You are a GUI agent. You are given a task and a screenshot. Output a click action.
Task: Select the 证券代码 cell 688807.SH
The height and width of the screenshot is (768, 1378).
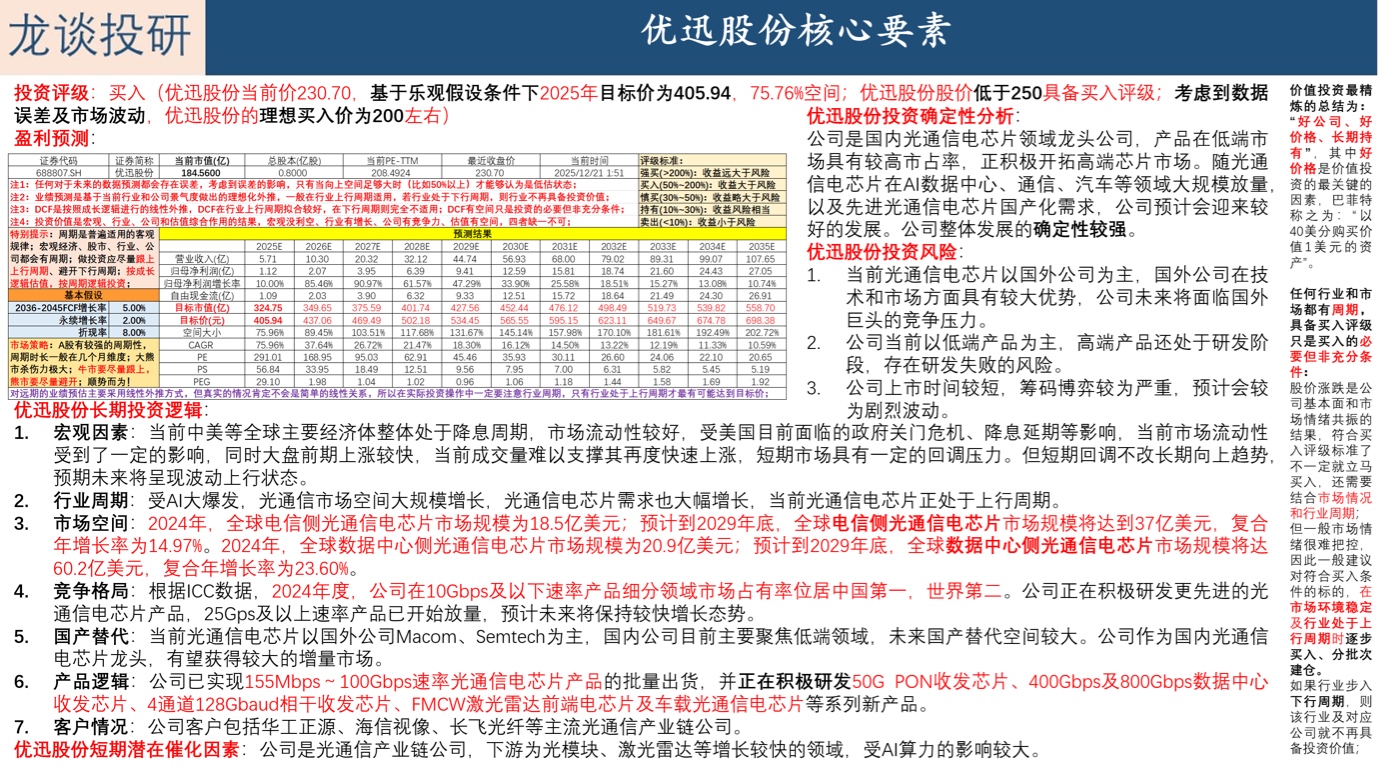[x=58, y=173]
